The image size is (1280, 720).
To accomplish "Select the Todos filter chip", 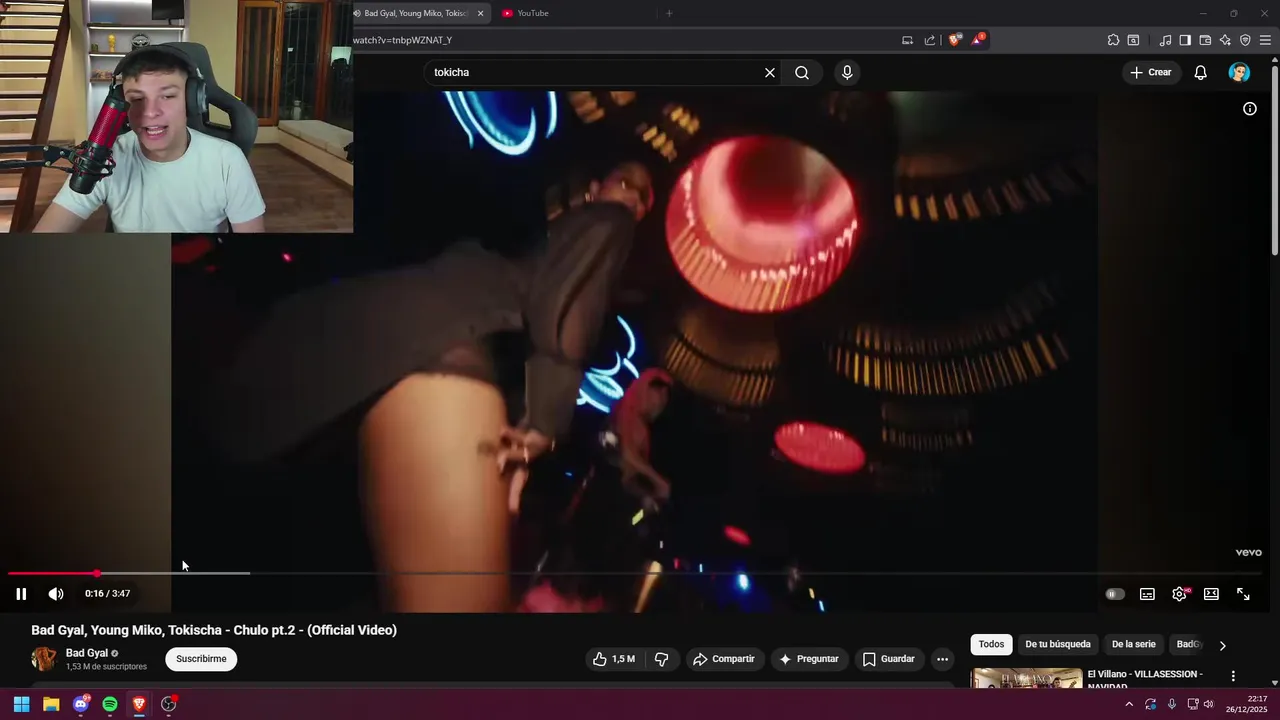I will 991,645.
